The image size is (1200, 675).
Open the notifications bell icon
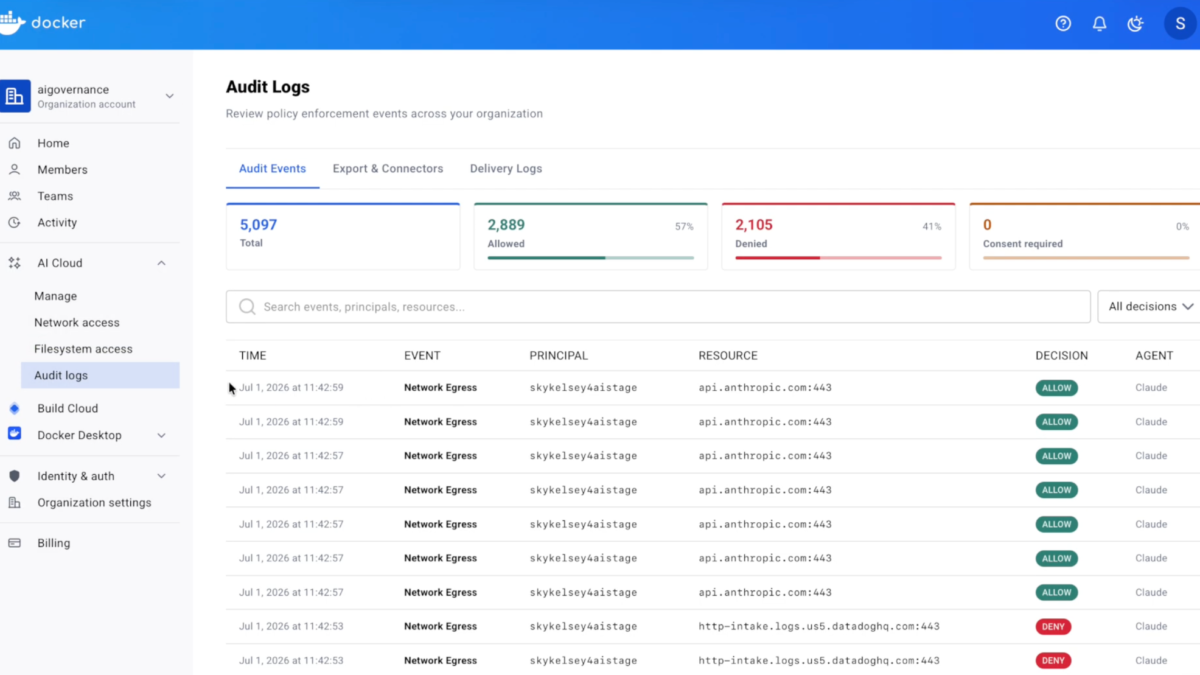(1099, 23)
